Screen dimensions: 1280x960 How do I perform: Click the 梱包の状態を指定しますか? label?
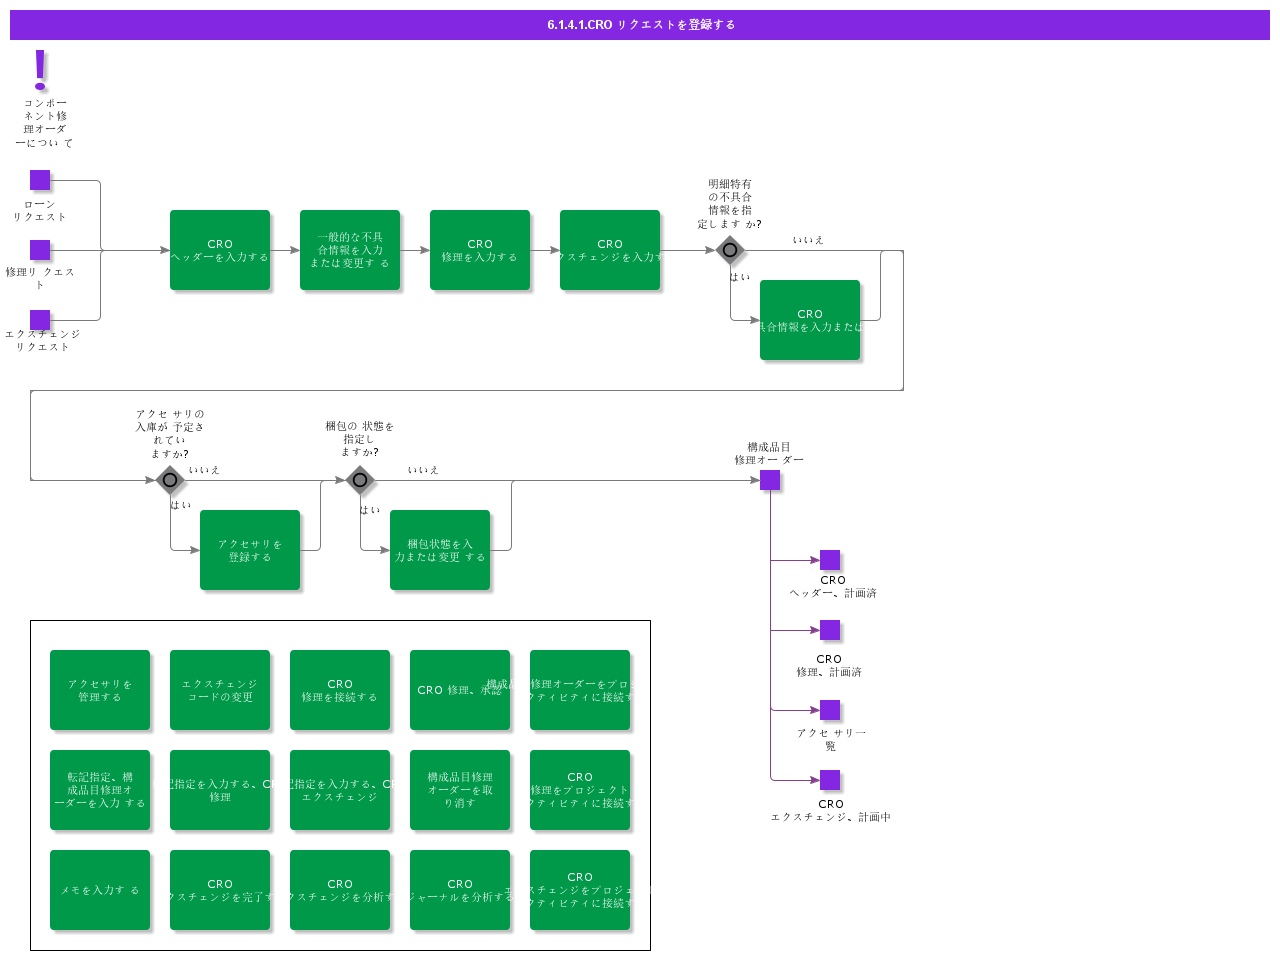(360, 439)
